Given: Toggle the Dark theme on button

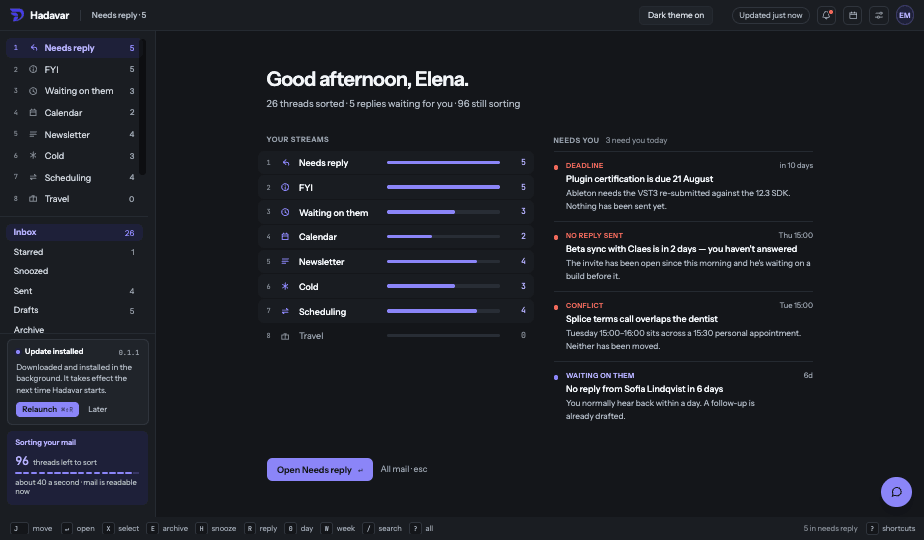Looking at the screenshot, I should point(675,15).
